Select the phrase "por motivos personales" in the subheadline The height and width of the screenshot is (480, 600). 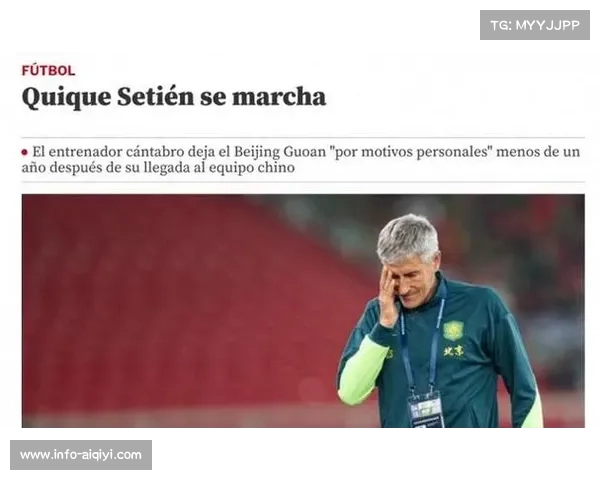click(412, 152)
